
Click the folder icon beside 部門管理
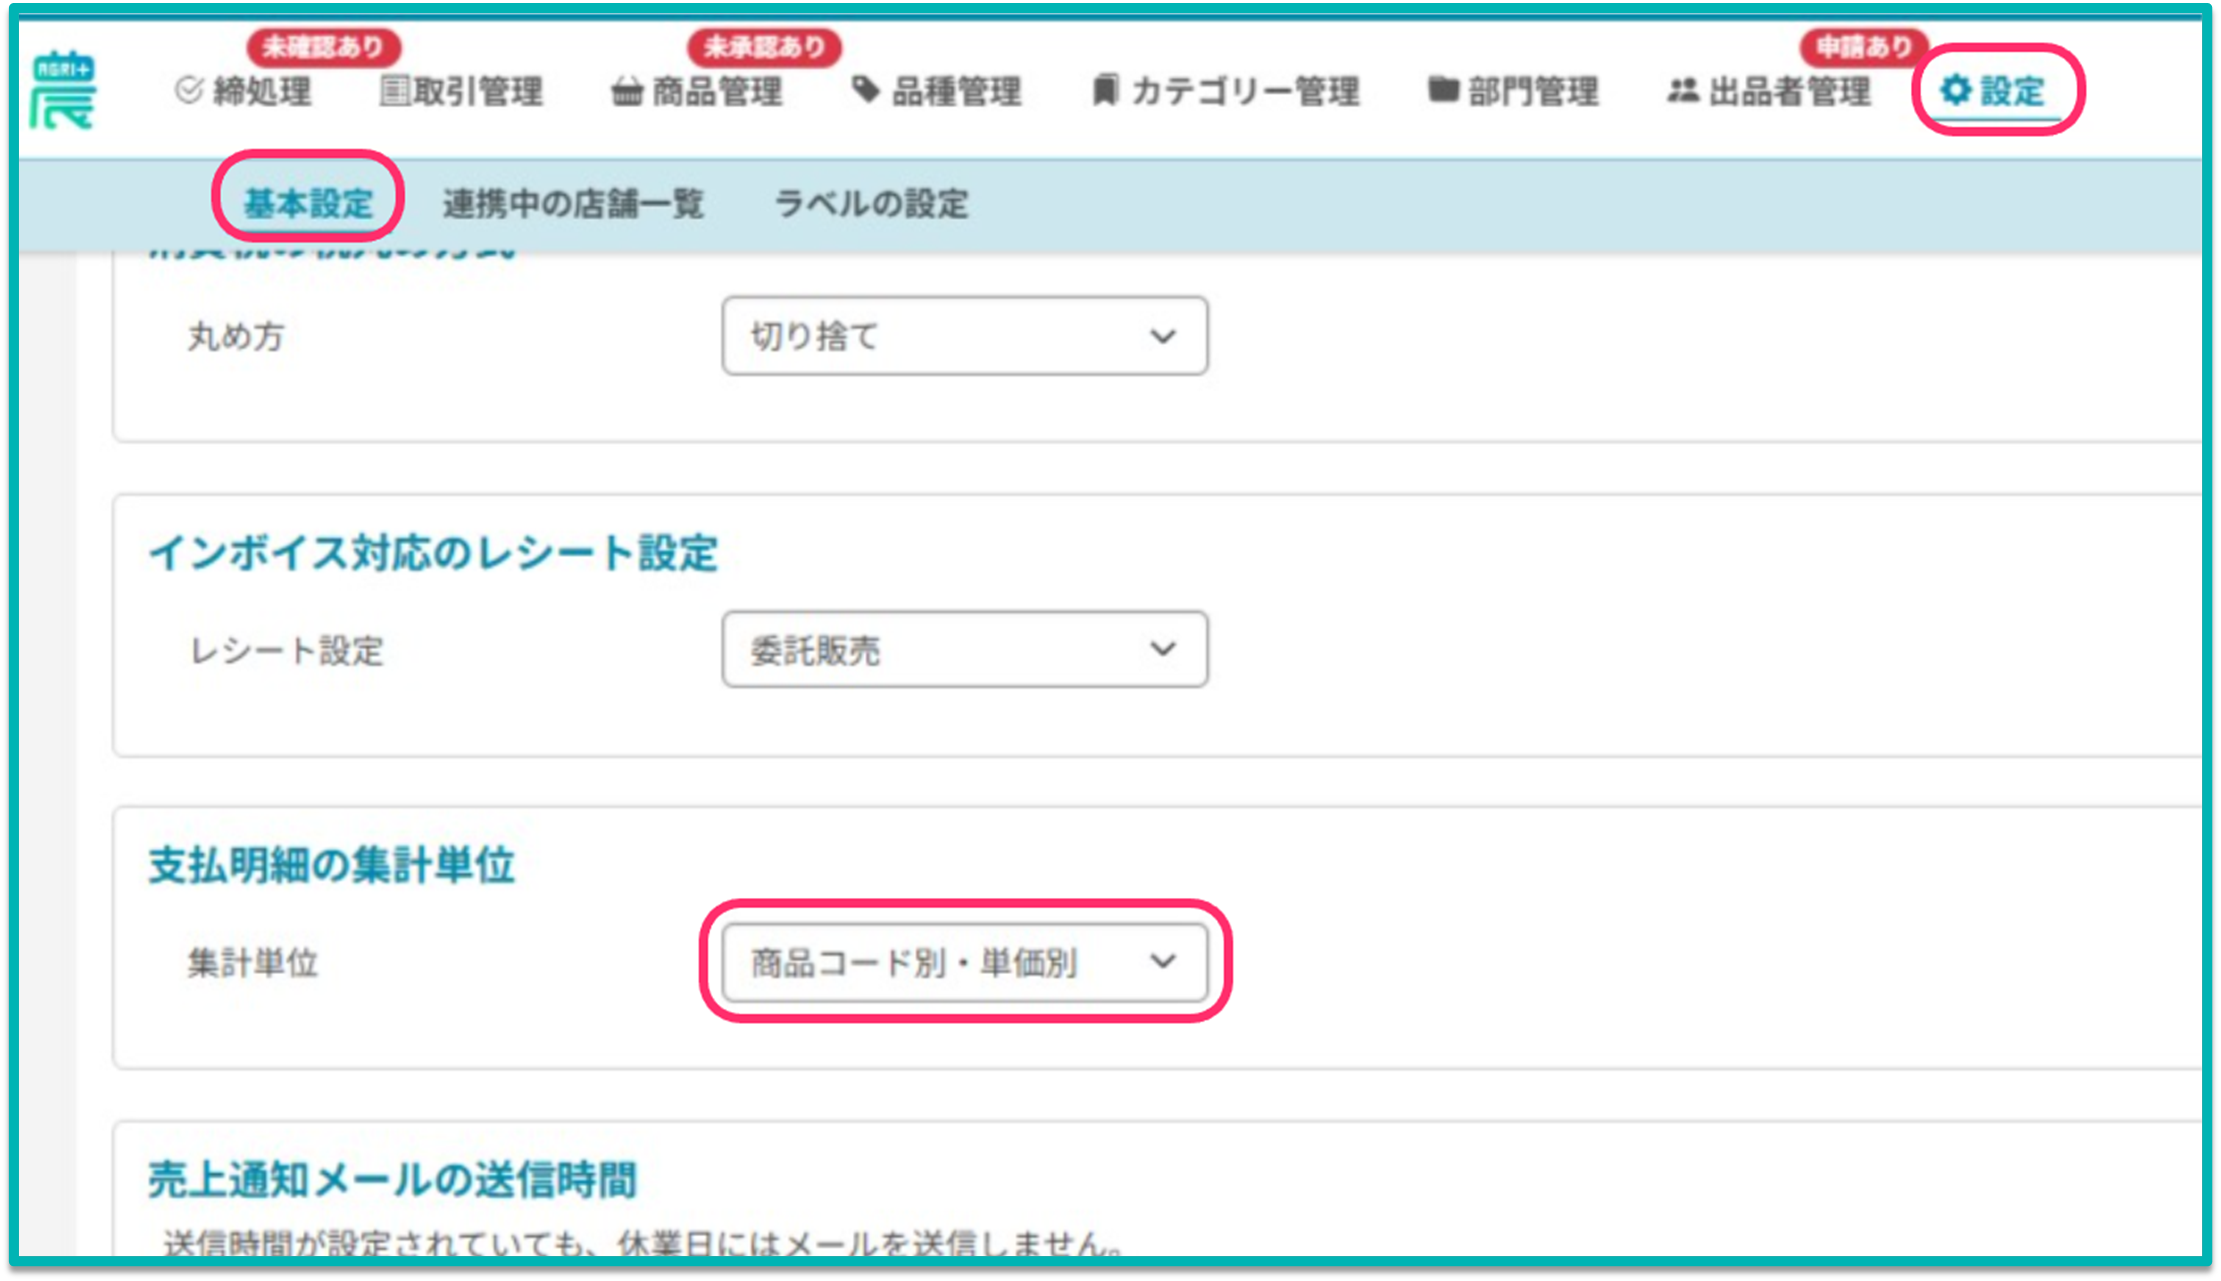click(1443, 90)
